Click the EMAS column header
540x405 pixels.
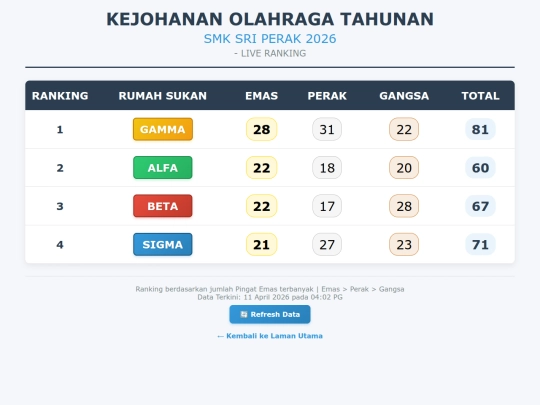261,96
